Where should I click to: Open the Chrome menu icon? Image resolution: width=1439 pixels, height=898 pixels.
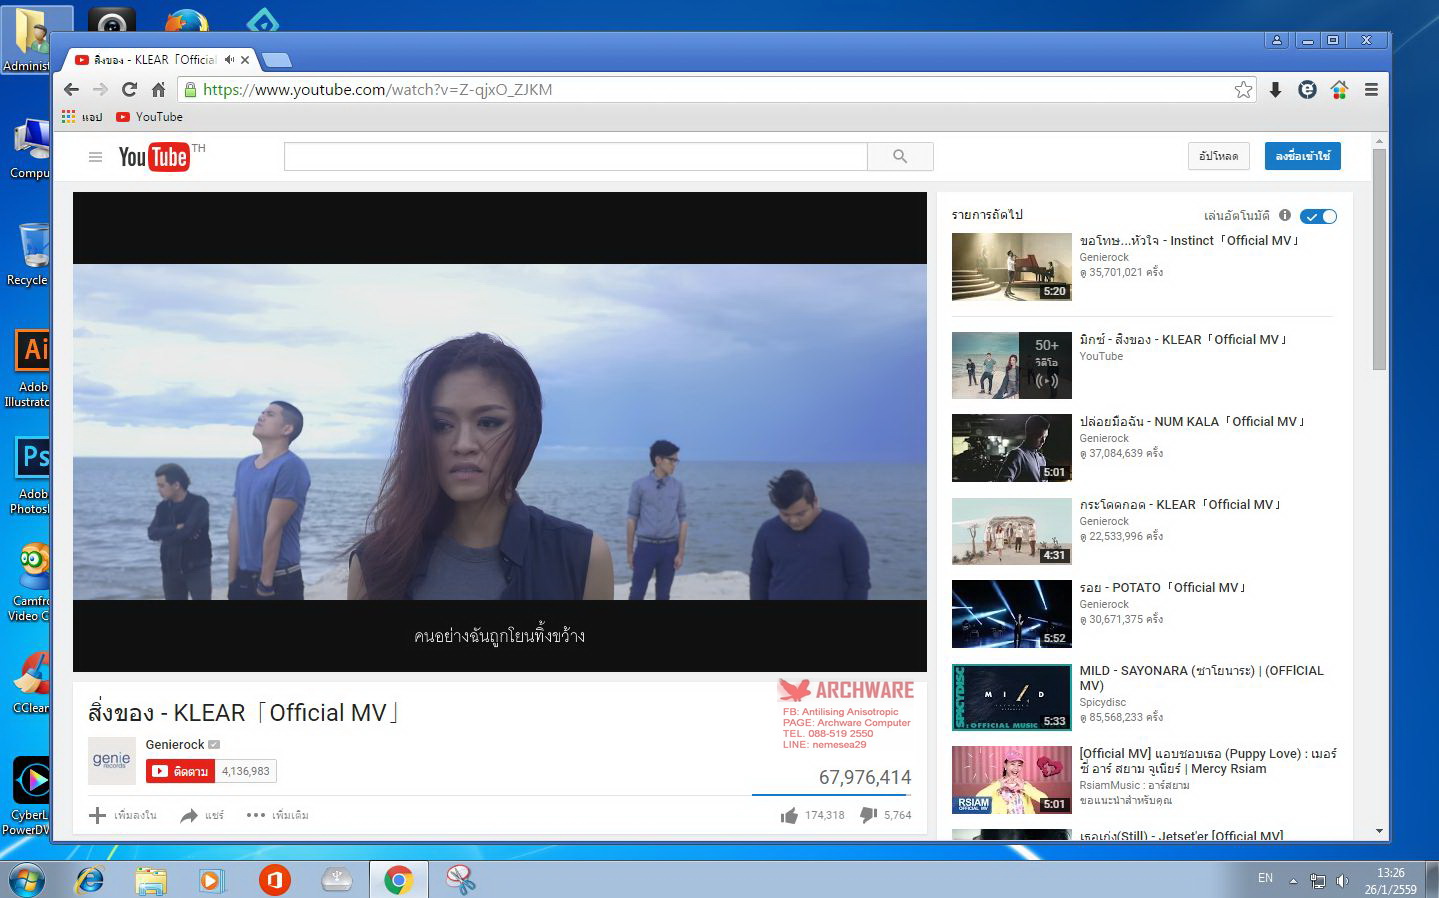1371,90
